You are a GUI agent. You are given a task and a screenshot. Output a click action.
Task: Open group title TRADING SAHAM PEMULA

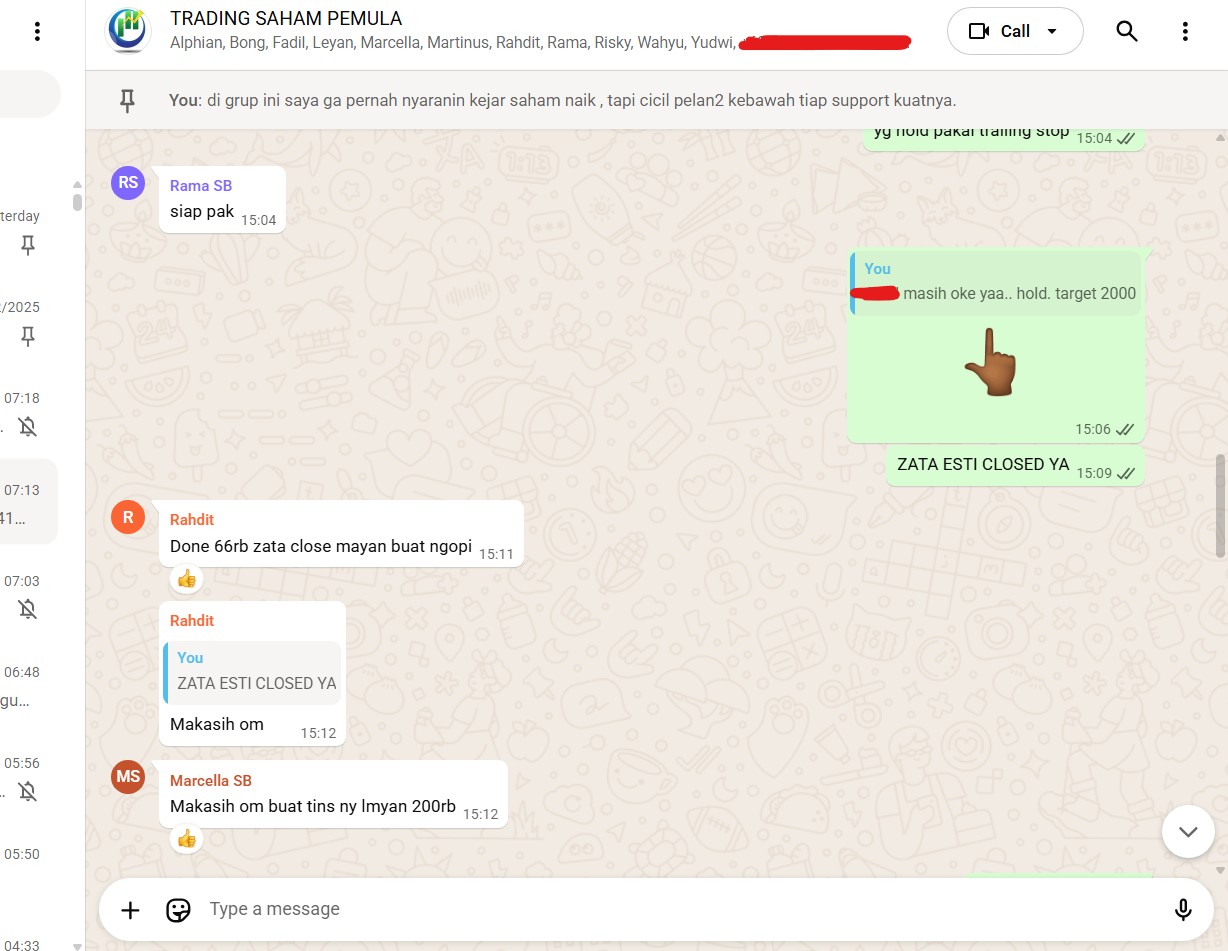[286, 18]
